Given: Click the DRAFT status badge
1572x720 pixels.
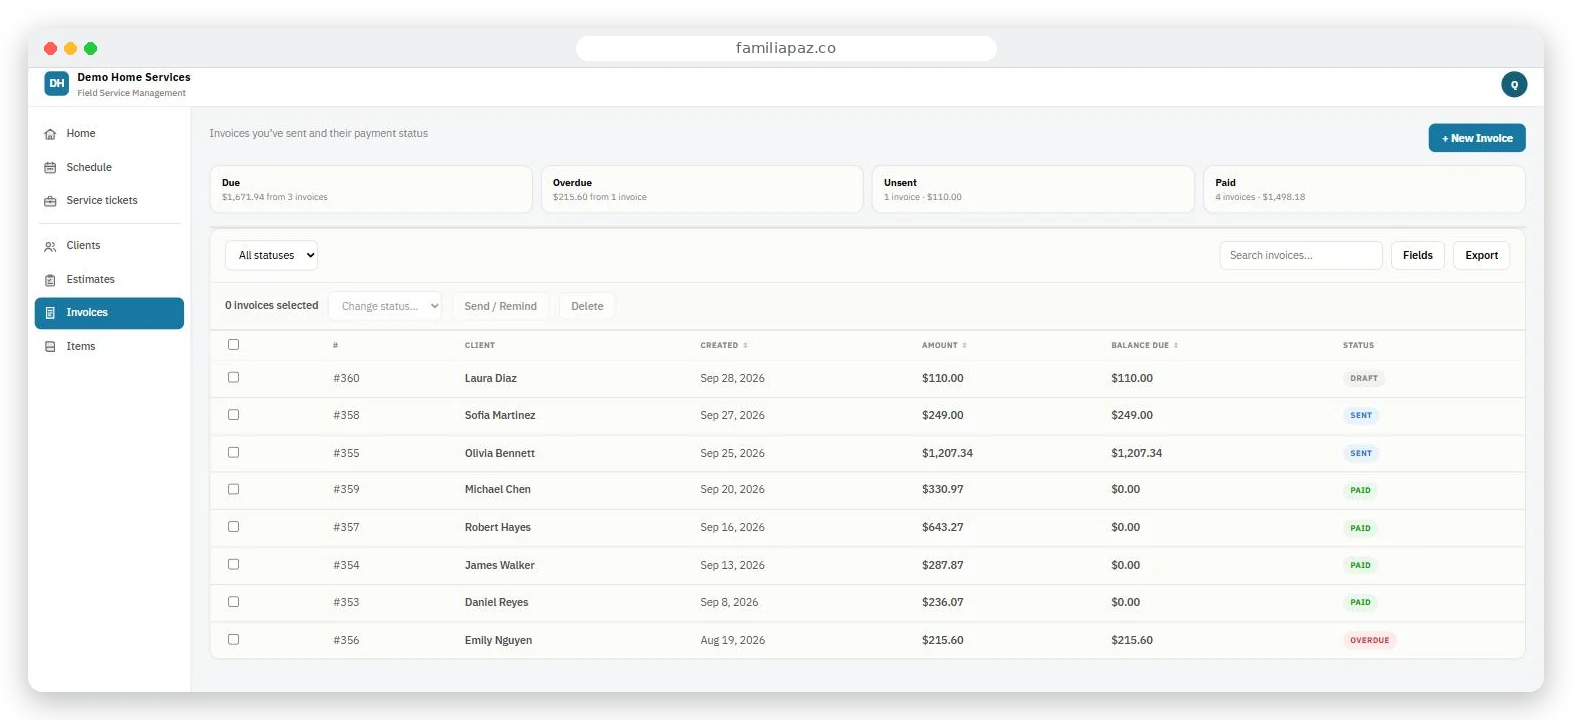Looking at the screenshot, I should point(1363,378).
